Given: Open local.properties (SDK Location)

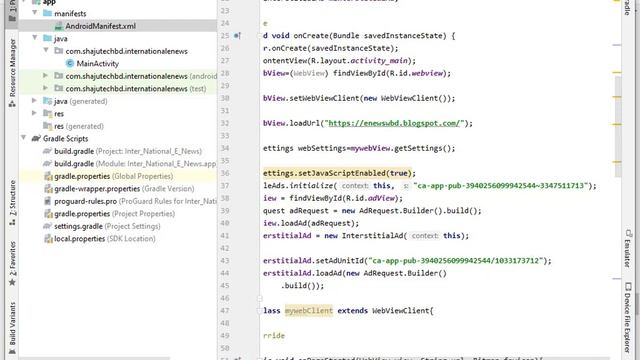Looking at the screenshot, I should coord(104,239).
